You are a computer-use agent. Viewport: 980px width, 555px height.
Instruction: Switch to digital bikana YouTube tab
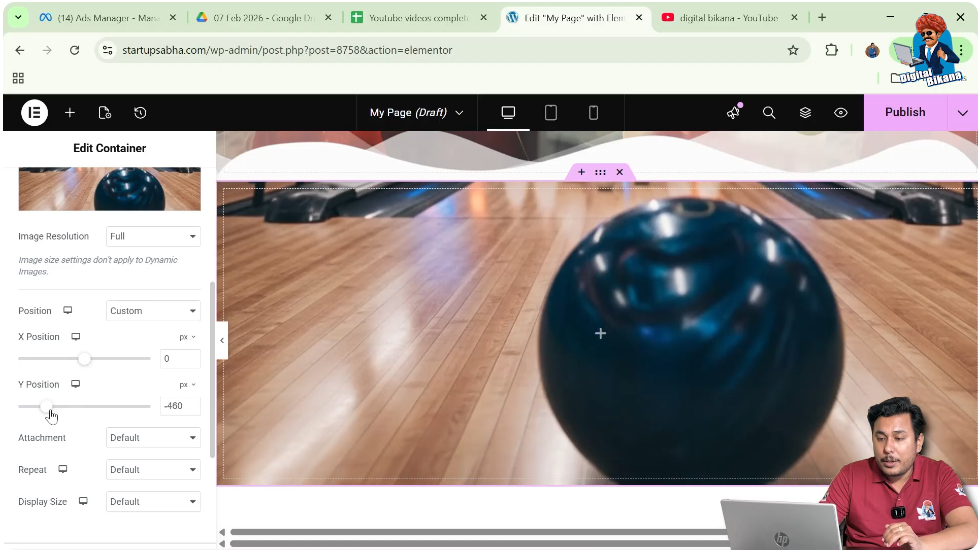pyautogui.click(x=726, y=18)
